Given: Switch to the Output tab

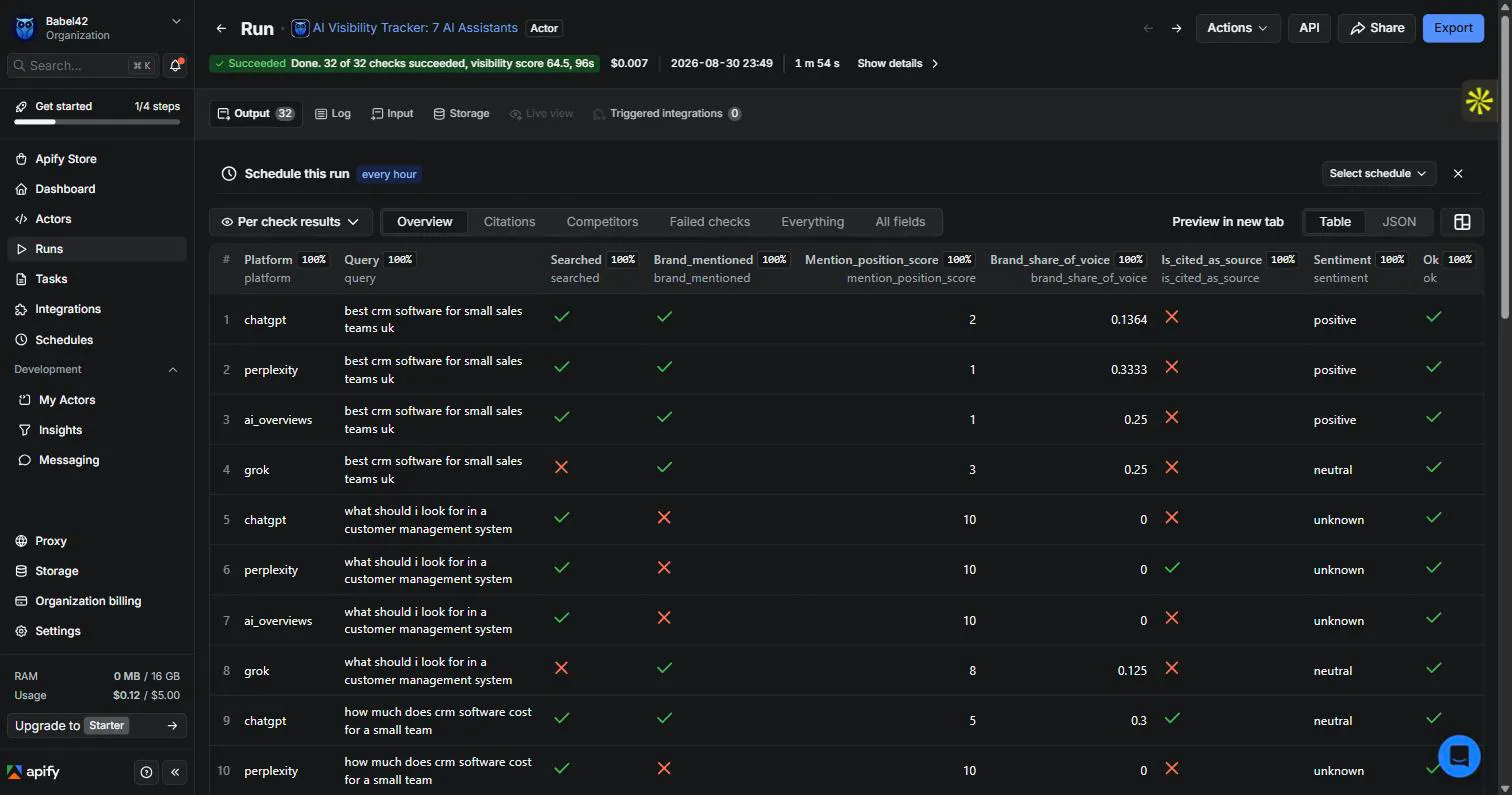Looking at the screenshot, I should click(255, 114).
